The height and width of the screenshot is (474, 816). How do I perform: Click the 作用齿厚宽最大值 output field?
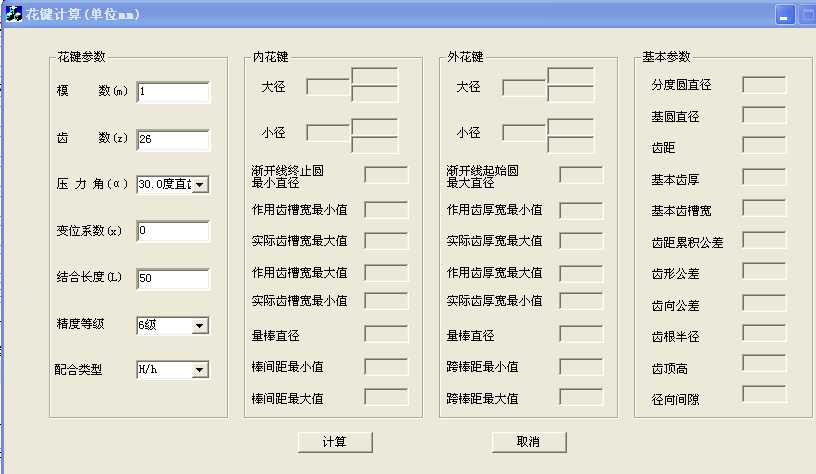click(582, 273)
